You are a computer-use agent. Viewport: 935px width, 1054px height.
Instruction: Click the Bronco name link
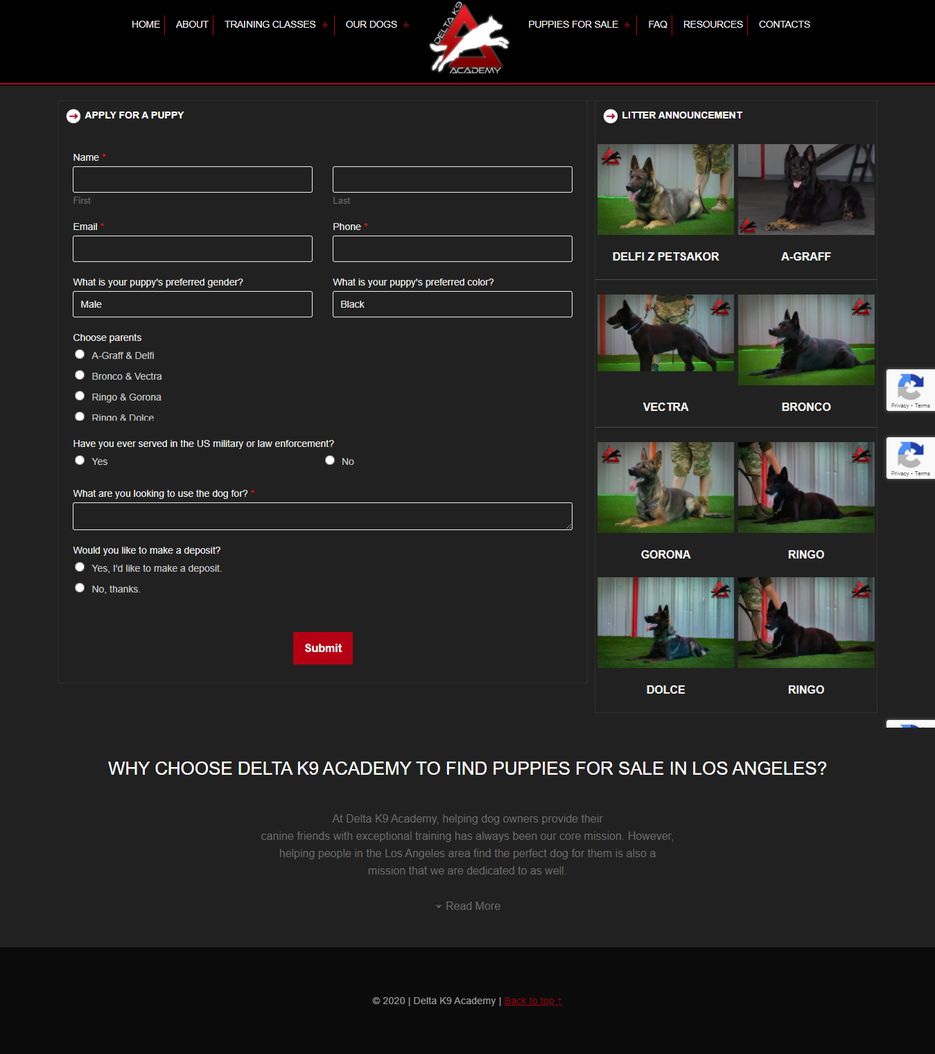pyautogui.click(x=806, y=407)
